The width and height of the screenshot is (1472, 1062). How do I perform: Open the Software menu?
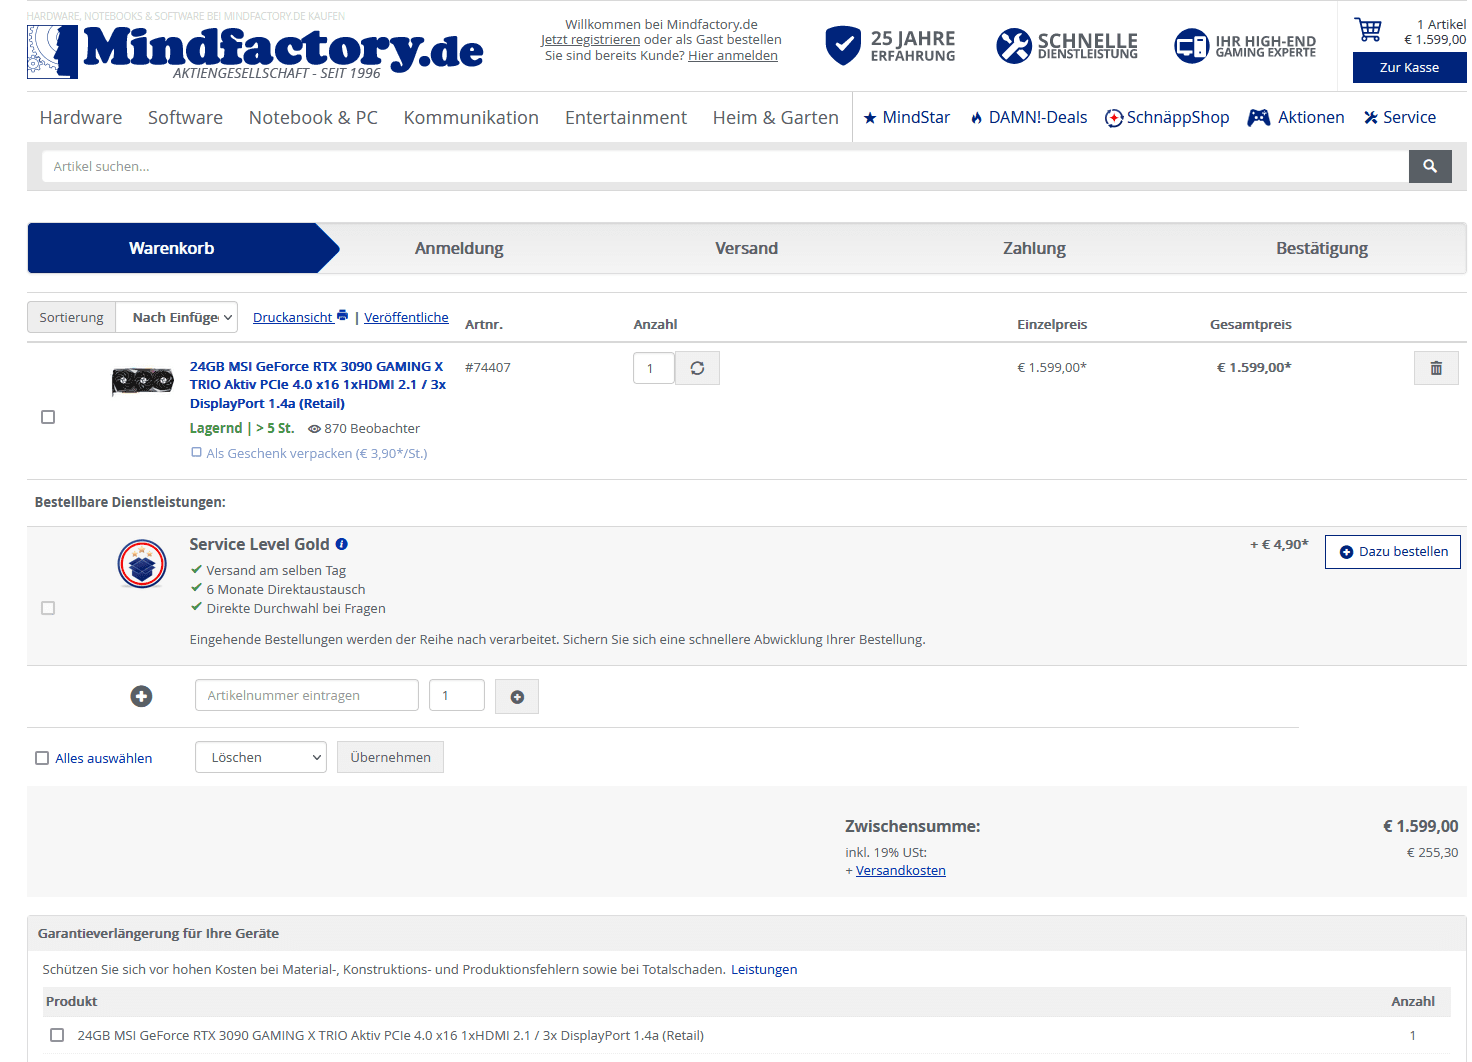(x=185, y=118)
